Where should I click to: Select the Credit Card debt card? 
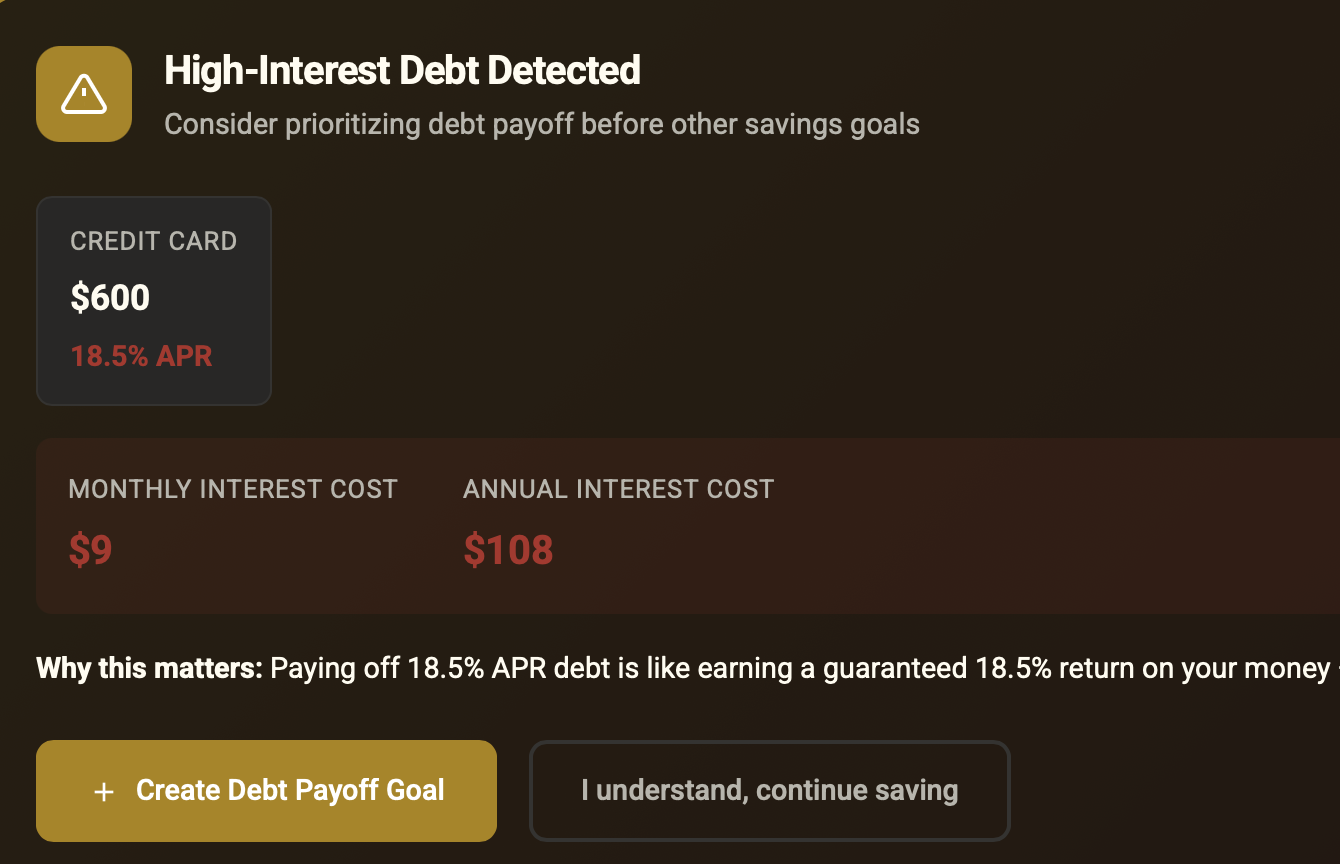click(154, 301)
